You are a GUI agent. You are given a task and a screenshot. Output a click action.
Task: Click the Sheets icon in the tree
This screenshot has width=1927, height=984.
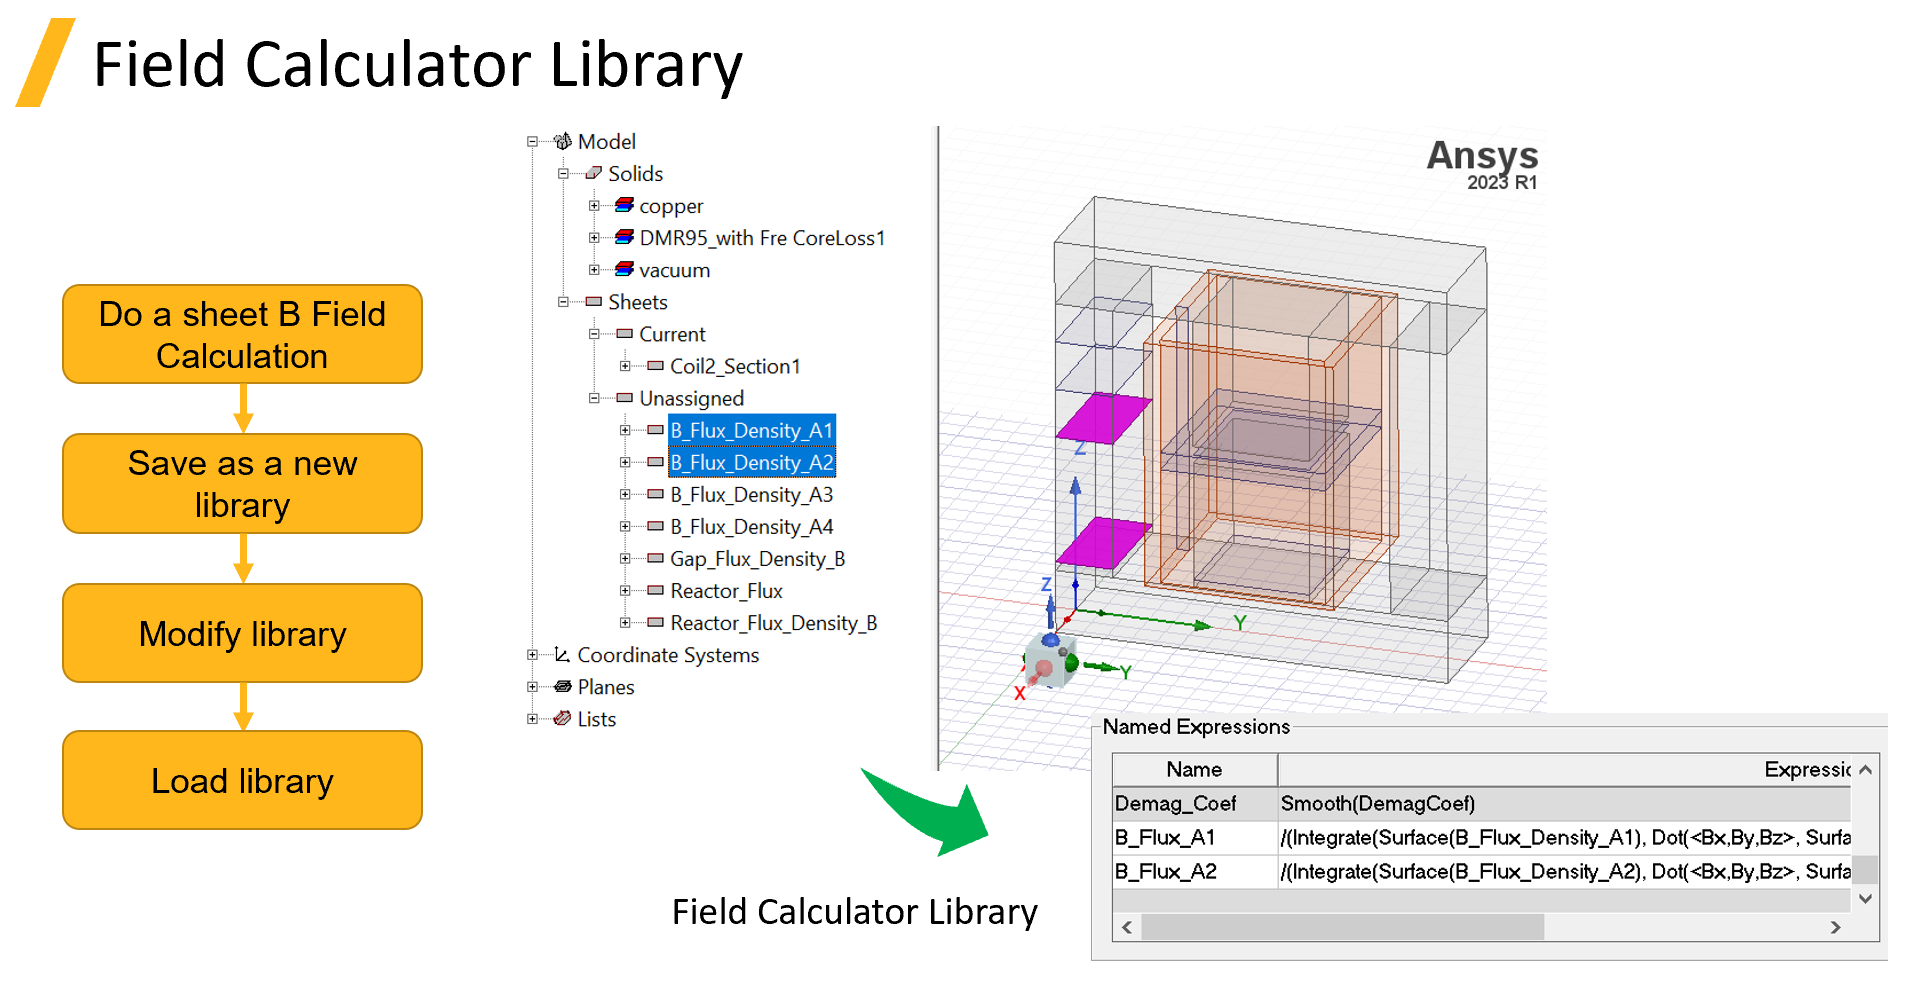click(592, 302)
